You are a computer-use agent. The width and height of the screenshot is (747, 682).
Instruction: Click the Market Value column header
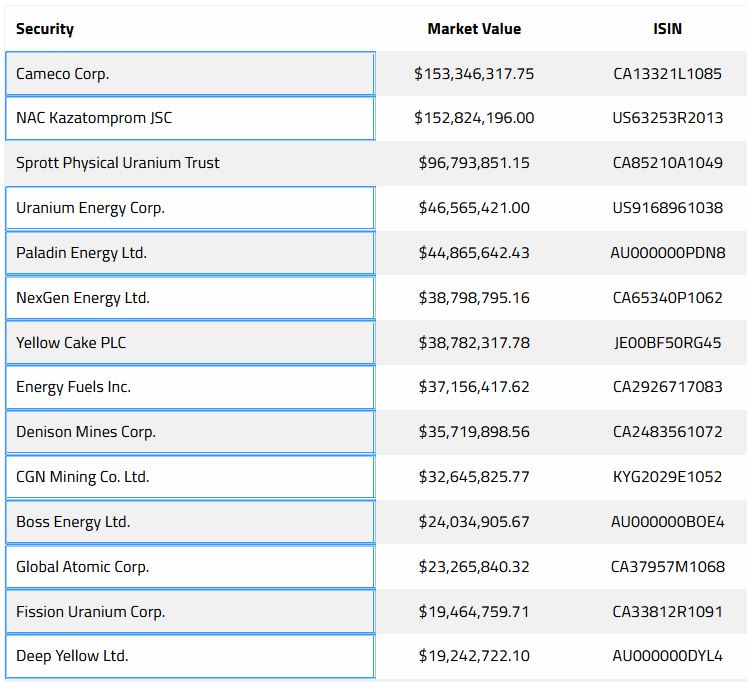pos(474,29)
